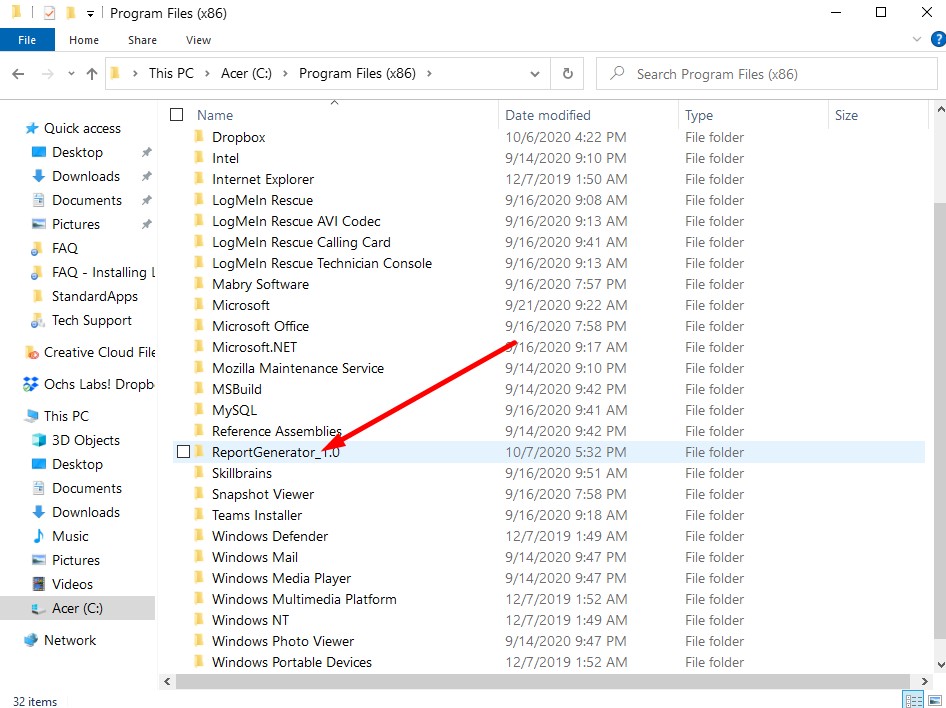Select the Internet Explorer folder
Image resolution: width=946 pixels, height=708 pixels.
[262, 180]
